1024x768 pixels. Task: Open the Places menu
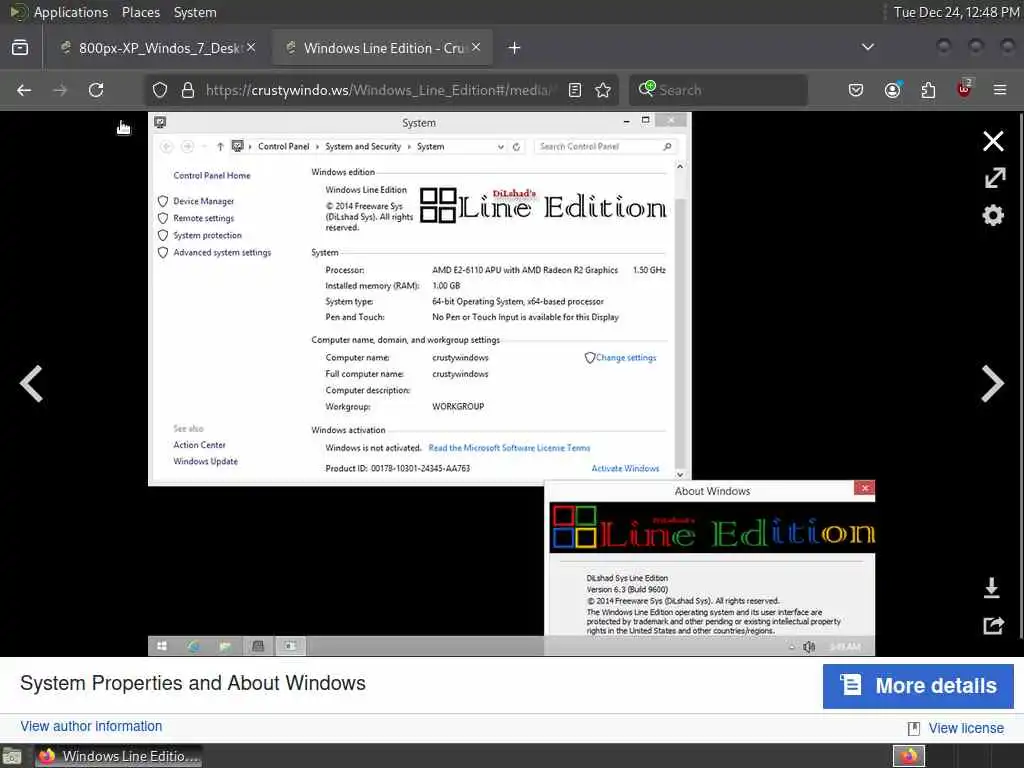[140, 12]
